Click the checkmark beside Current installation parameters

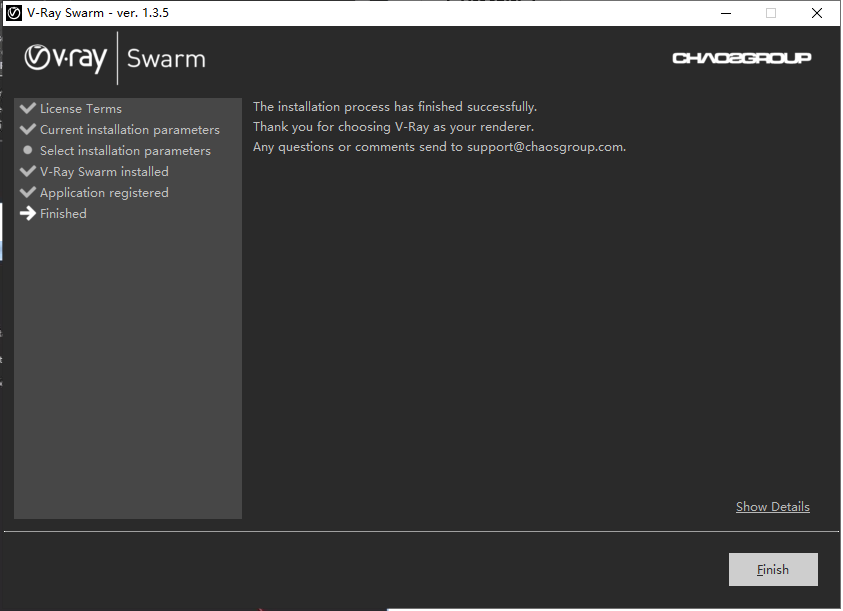[x=27, y=129]
